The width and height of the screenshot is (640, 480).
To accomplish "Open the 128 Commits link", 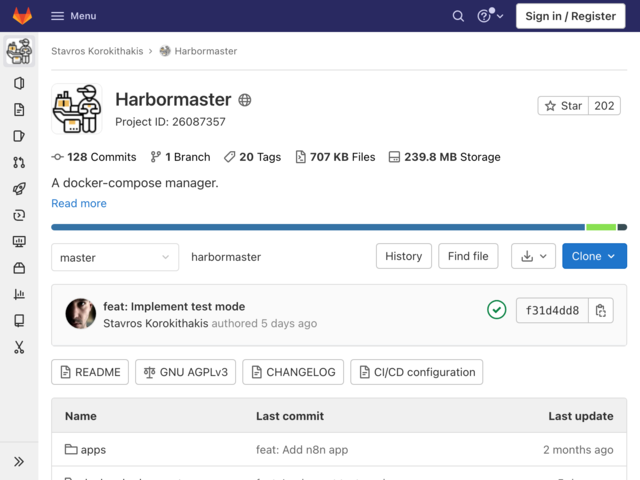I will click(x=94, y=157).
